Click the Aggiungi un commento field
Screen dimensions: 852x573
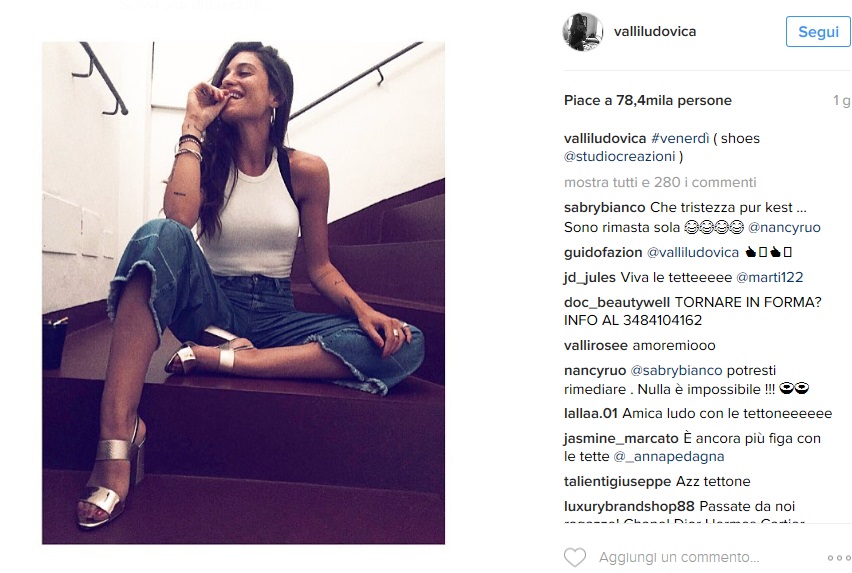point(679,557)
